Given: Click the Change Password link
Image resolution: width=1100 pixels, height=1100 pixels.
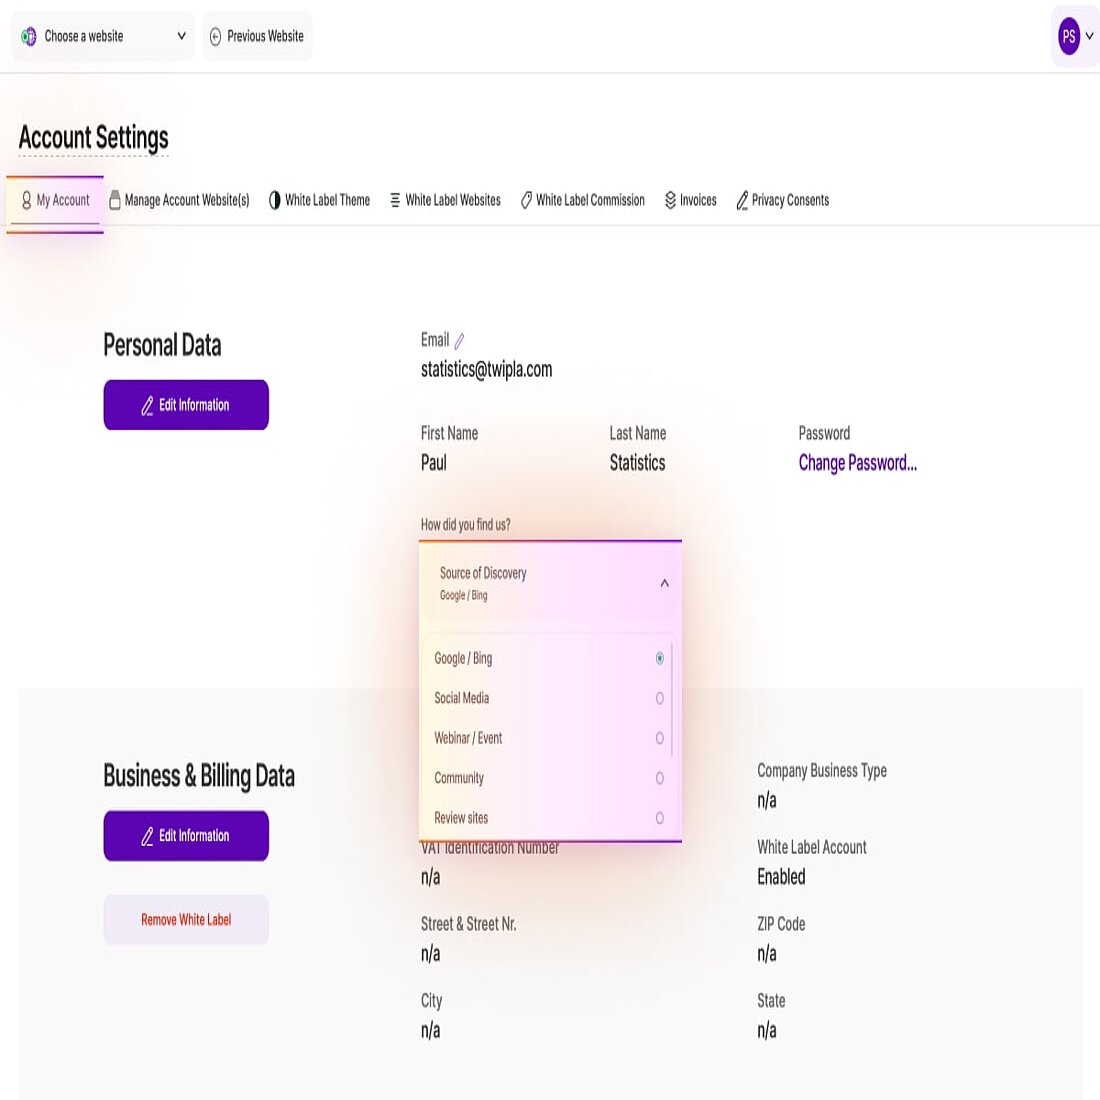Looking at the screenshot, I should click(x=857, y=463).
